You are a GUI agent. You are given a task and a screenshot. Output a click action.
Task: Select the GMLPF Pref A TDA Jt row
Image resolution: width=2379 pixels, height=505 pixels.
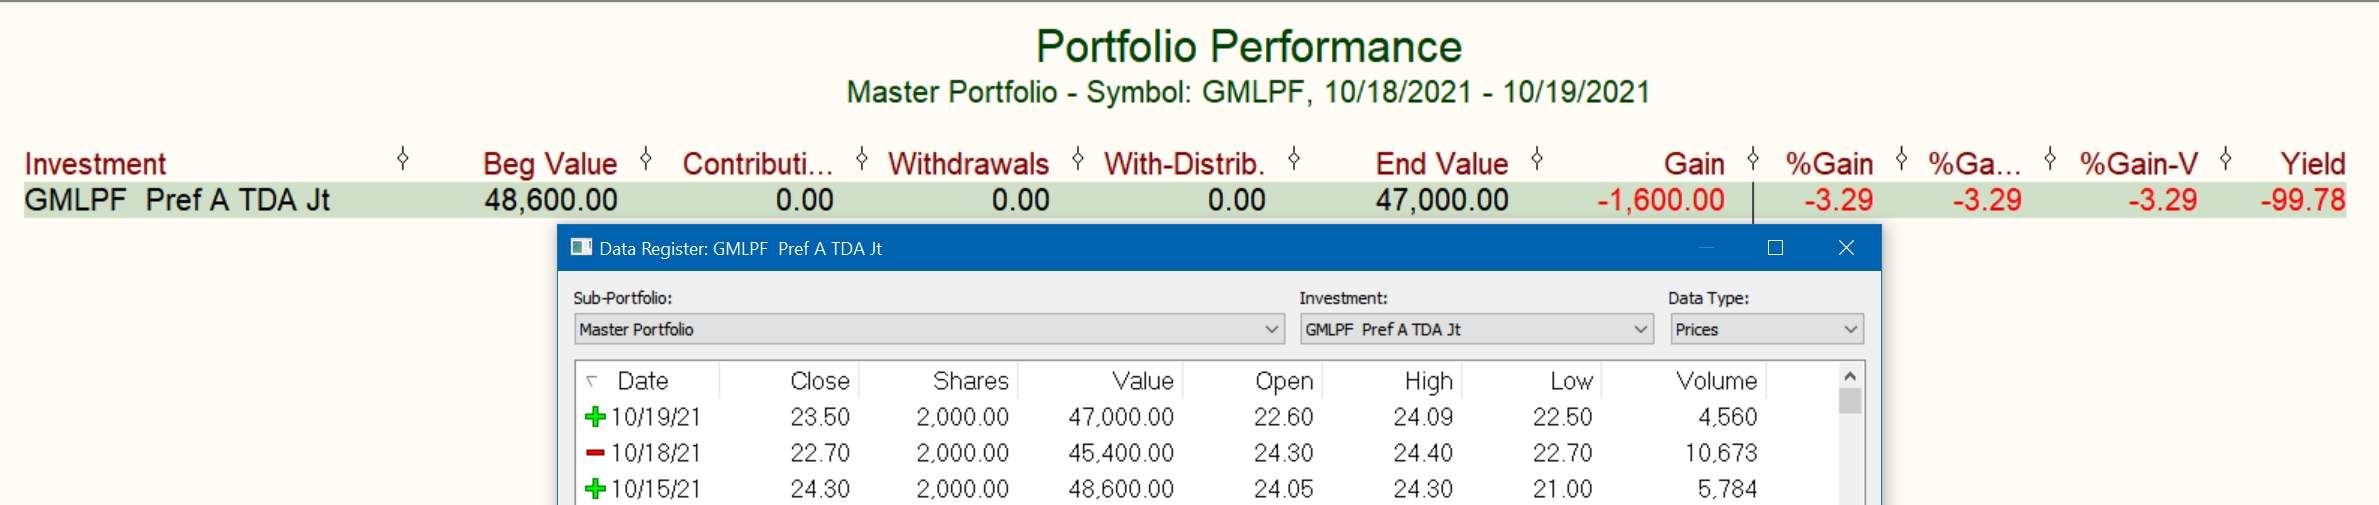tap(1185, 200)
